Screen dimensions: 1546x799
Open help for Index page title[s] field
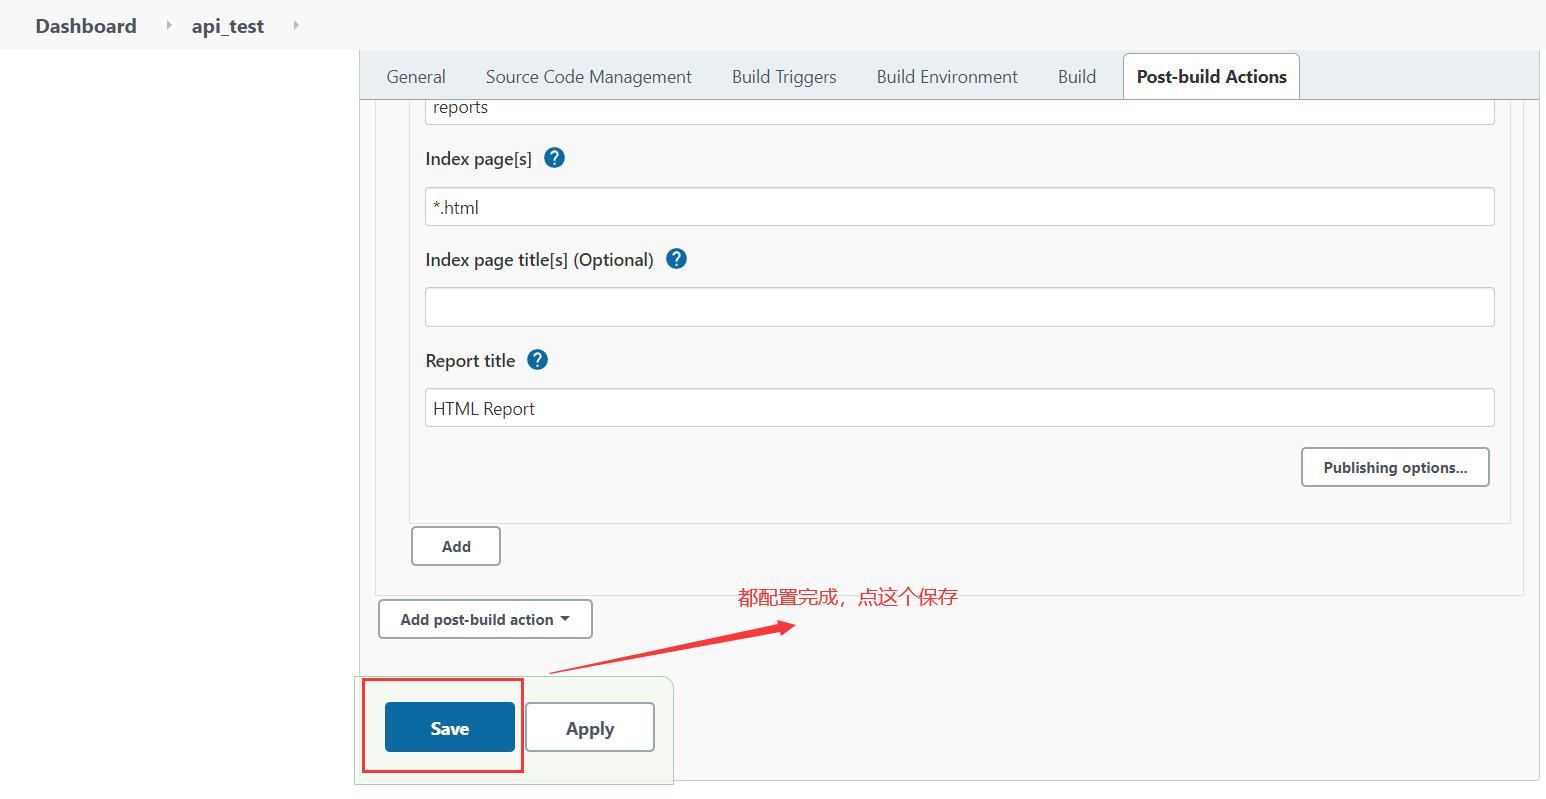tap(676, 259)
